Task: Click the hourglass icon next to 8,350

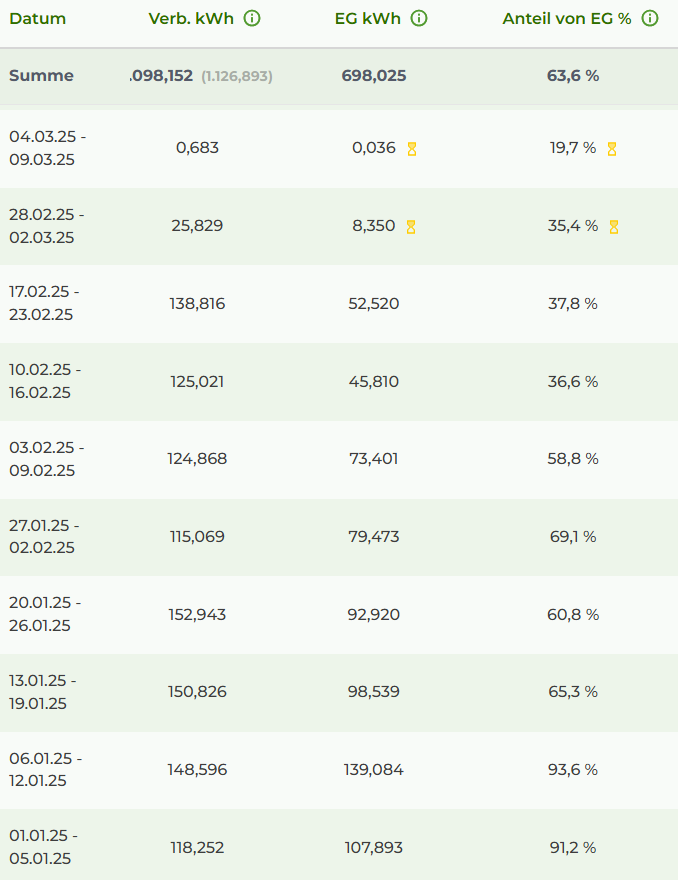Action: 411,227
